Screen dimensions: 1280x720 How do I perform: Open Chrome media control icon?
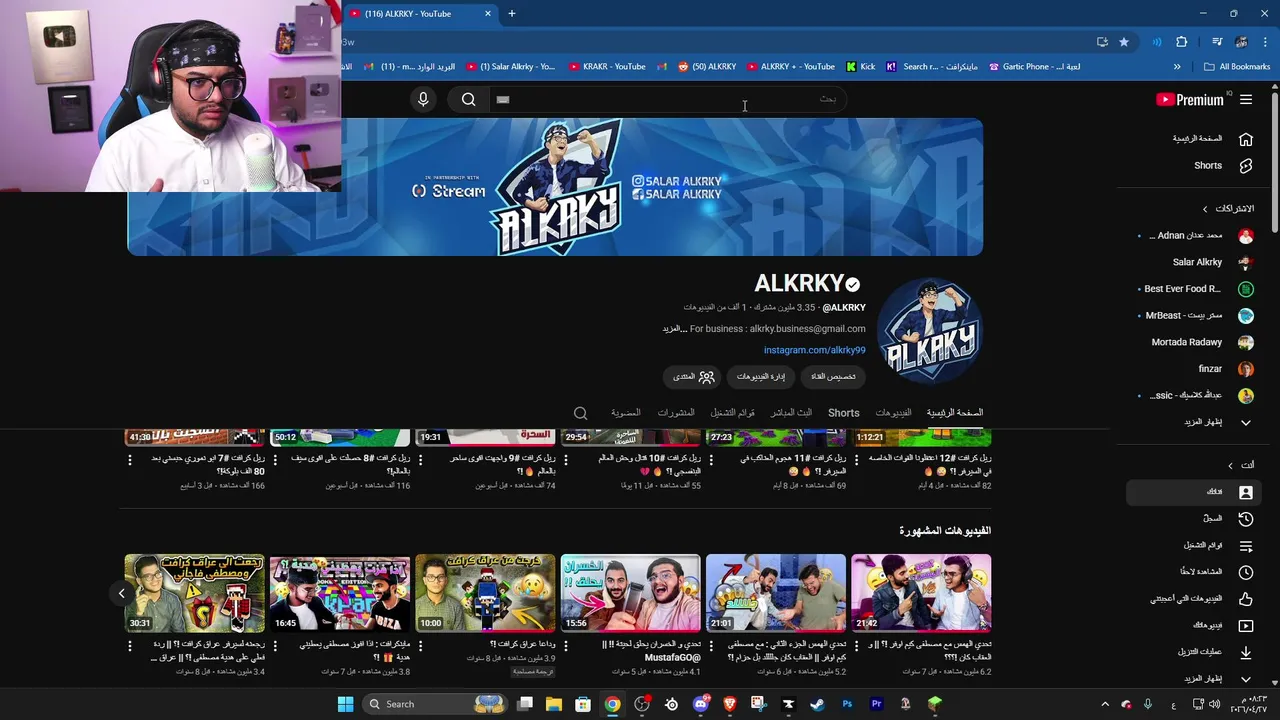[1217, 42]
